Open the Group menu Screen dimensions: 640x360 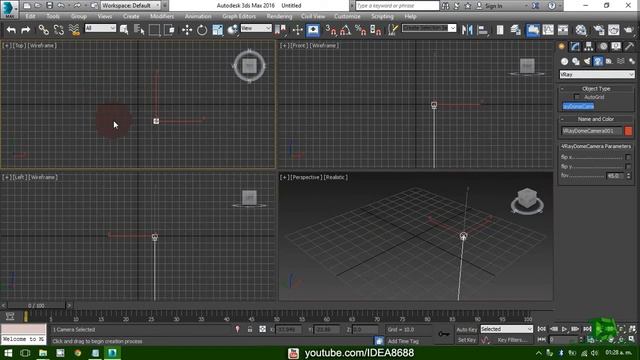79,16
